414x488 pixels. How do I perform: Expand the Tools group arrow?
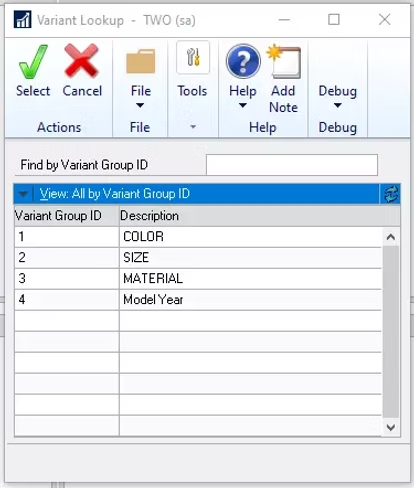tap(193, 127)
